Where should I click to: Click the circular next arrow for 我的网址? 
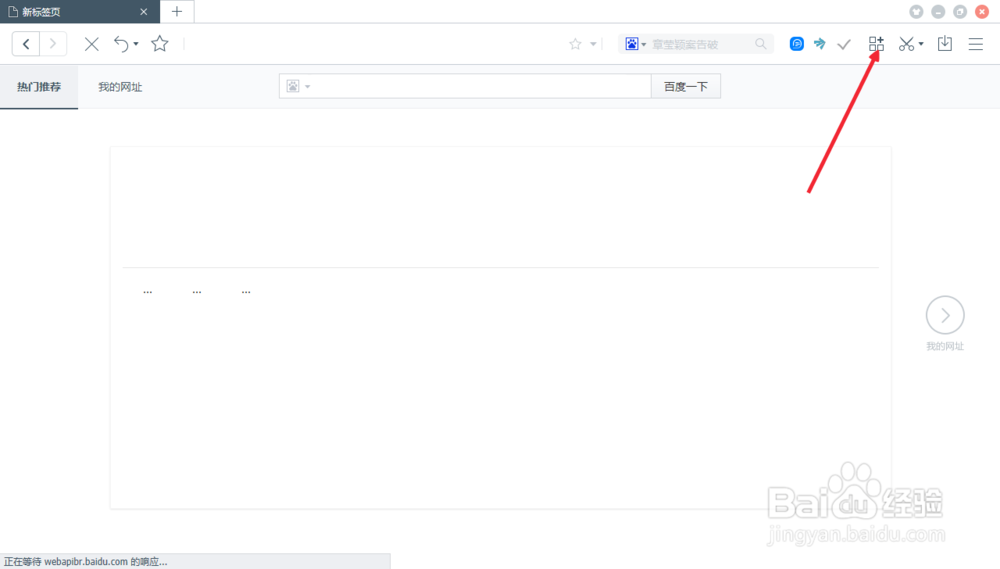[945, 314]
